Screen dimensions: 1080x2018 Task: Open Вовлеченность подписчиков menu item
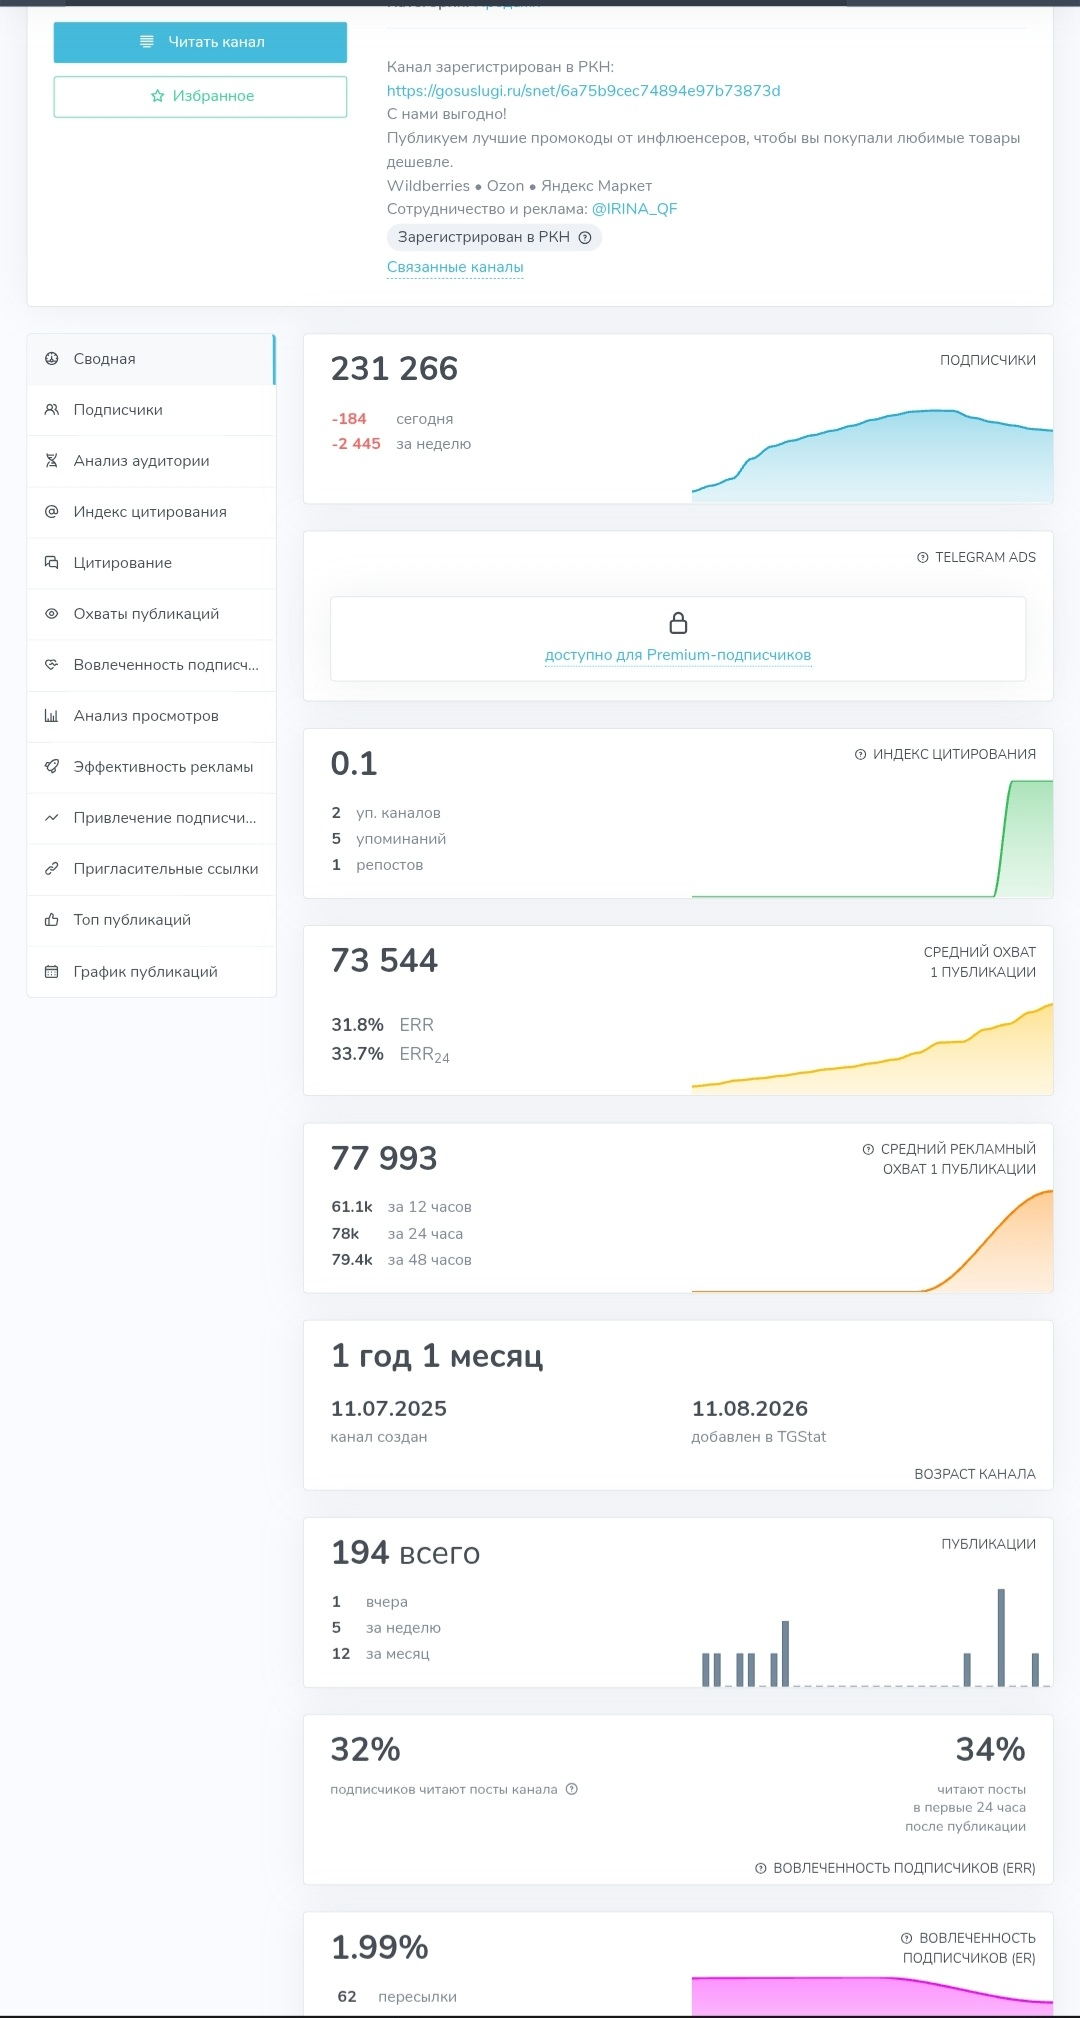pyautogui.click(x=151, y=665)
